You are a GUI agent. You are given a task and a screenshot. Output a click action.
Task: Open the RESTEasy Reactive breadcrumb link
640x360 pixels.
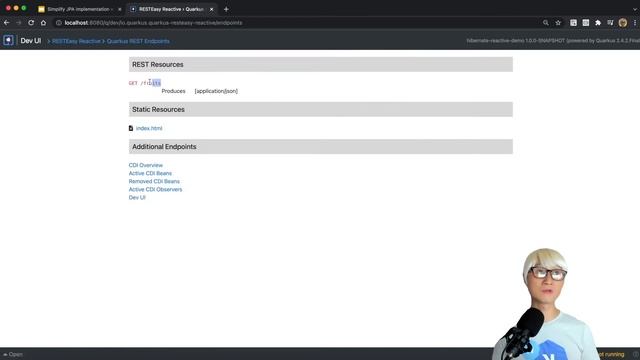[76, 41]
